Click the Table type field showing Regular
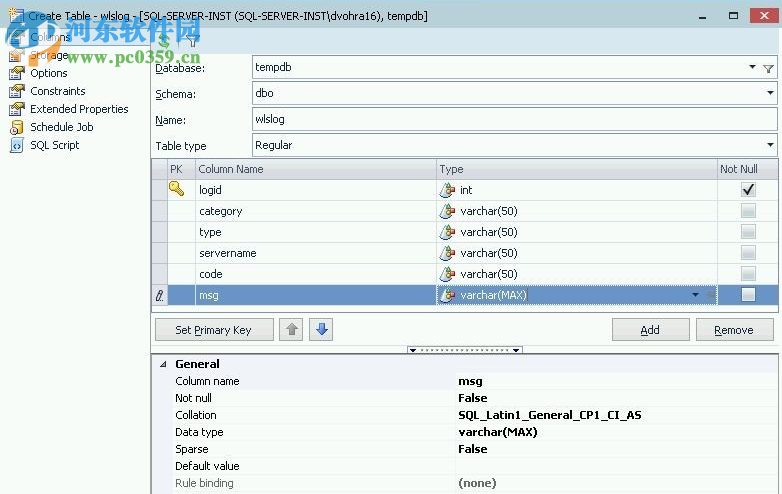This screenshot has height=494, width=782. (514, 145)
